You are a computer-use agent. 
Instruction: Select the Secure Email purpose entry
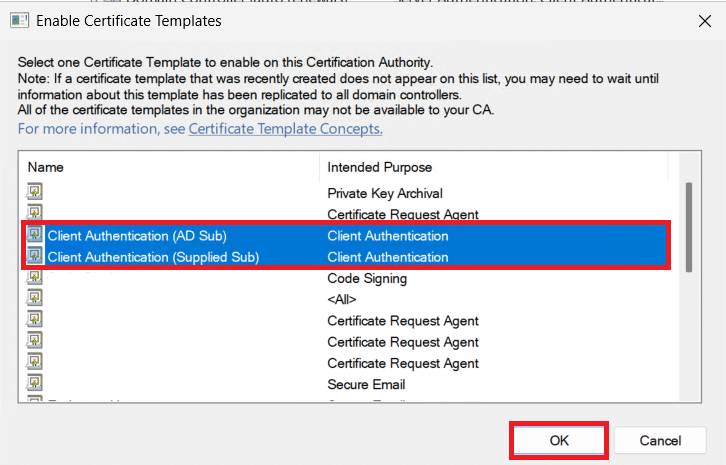pos(366,384)
